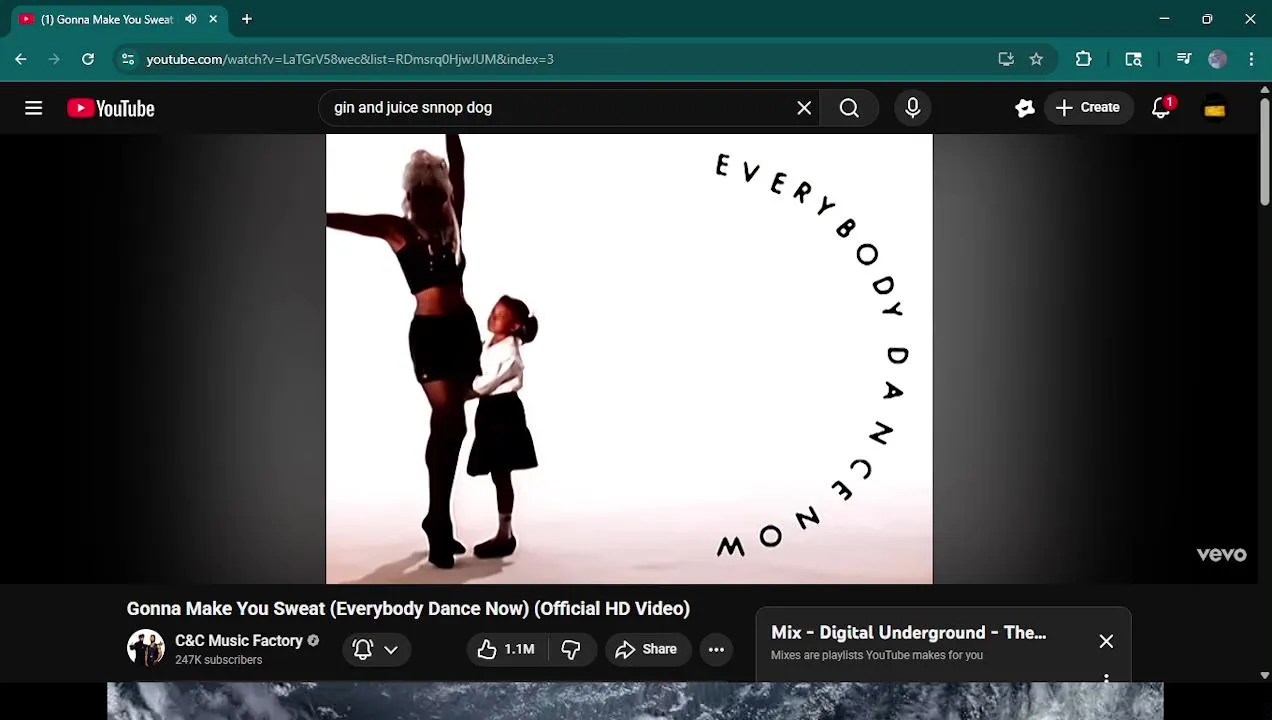This screenshot has height=720, width=1272.
Task: View site information icon in address bar
Action: pyautogui.click(x=128, y=59)
